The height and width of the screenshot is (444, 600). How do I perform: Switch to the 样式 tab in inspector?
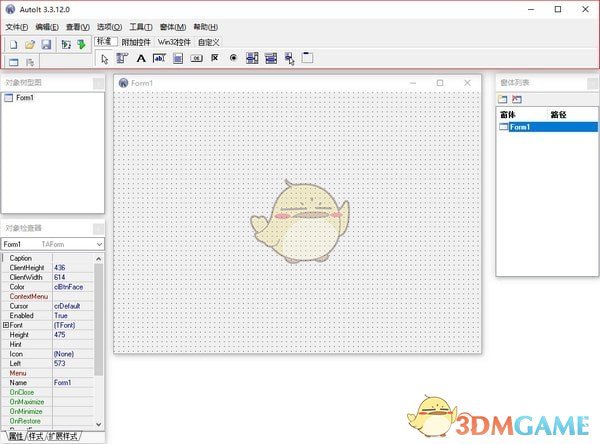point(36,436)
